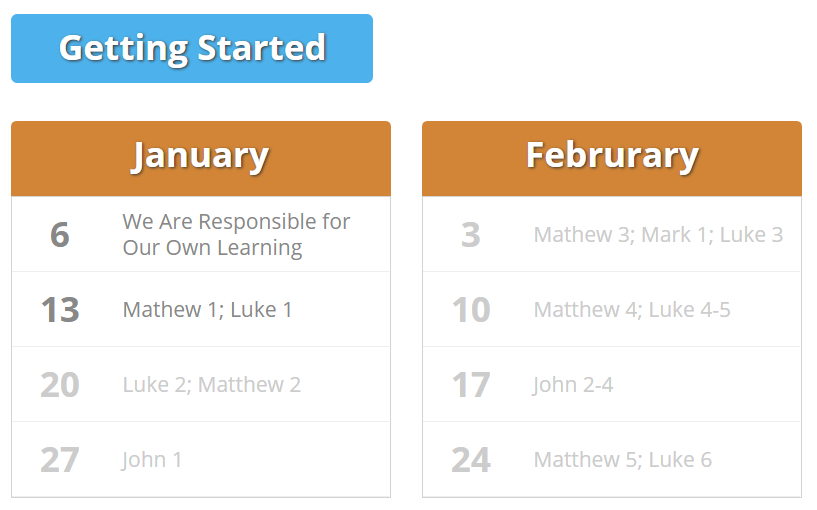Click the date number 13
The width and height of the screenshot is (817, 510).
point(60,309)
